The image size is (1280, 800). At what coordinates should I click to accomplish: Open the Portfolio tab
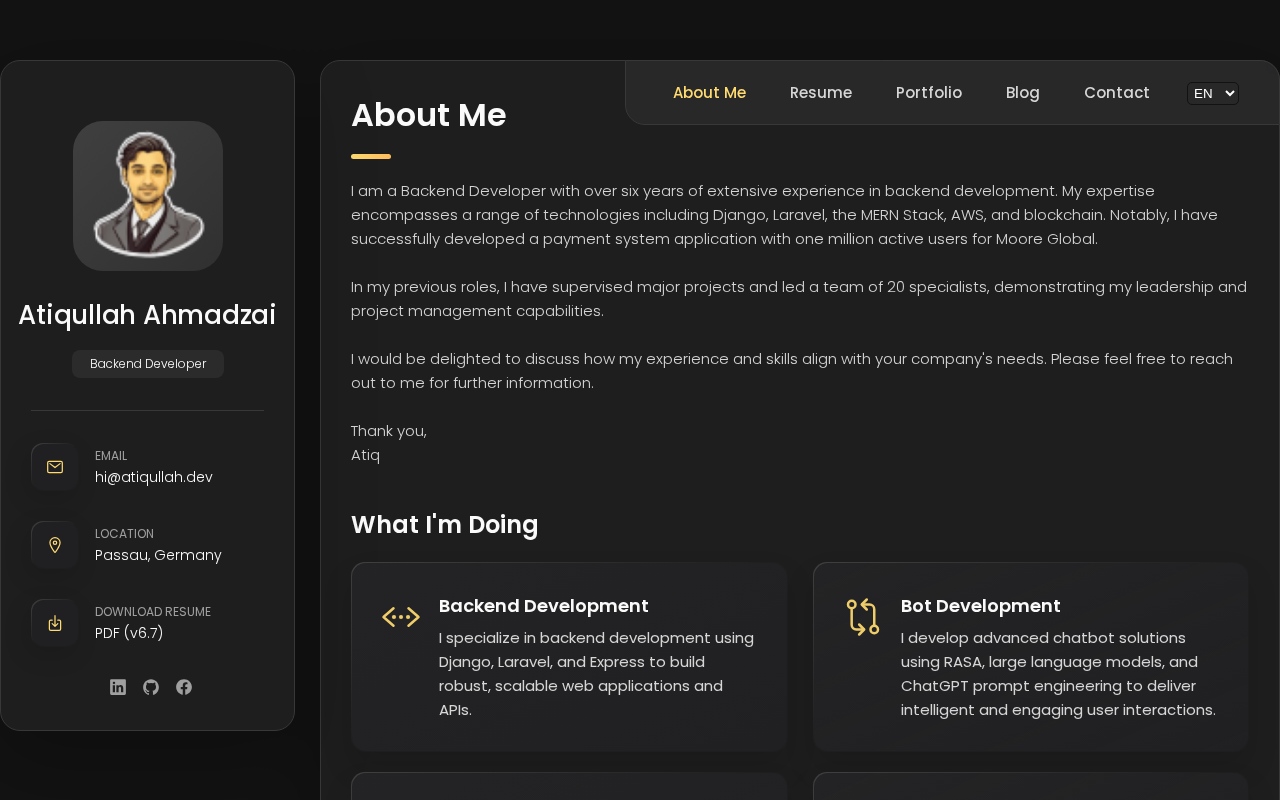[x=929, y=93]
